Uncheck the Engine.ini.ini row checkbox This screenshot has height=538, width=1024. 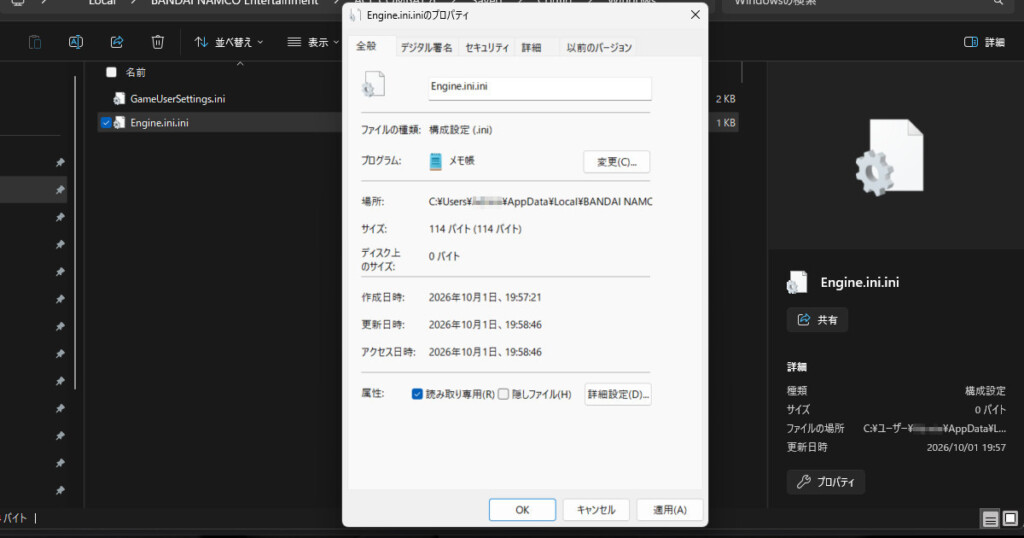[106, 123]
